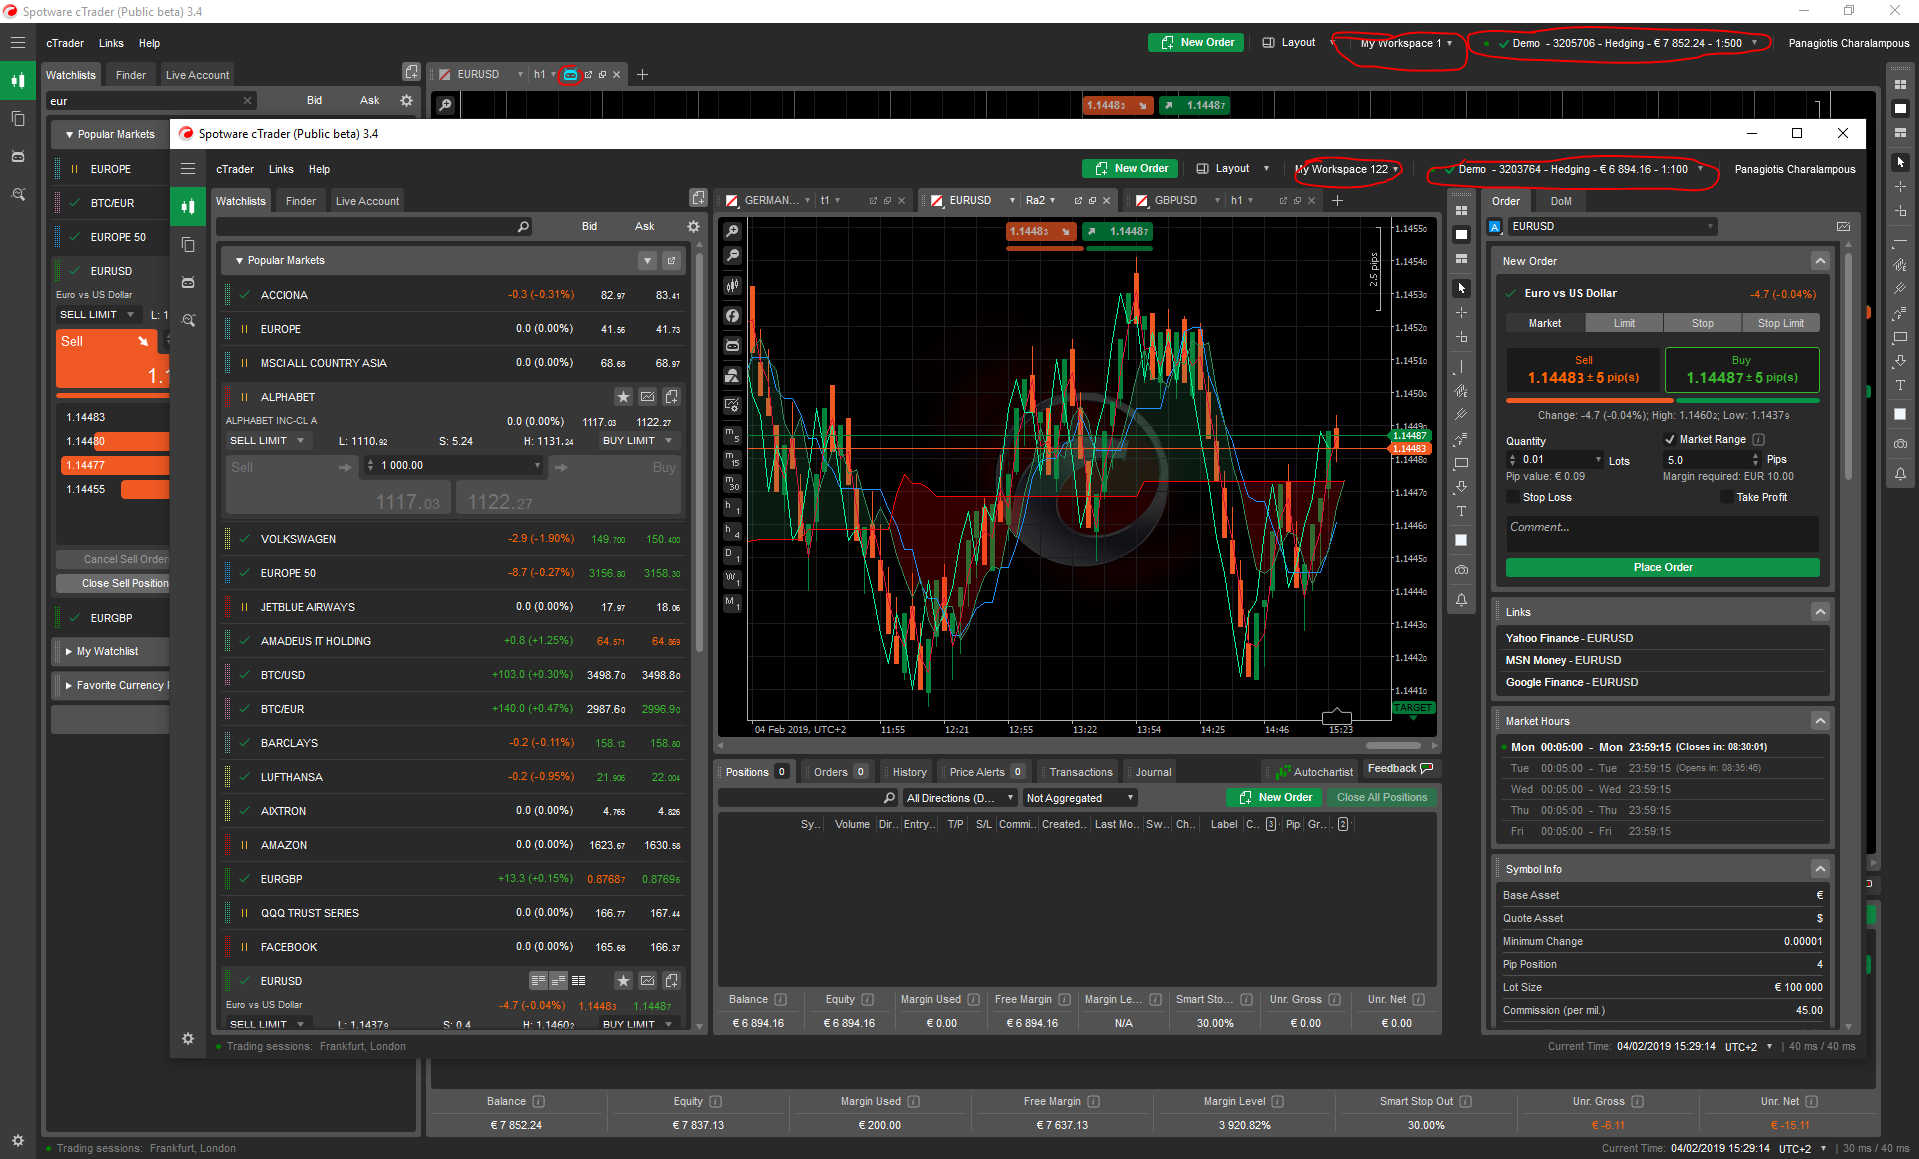
Task: Select the Limit order type
Action: point(1624,323)
